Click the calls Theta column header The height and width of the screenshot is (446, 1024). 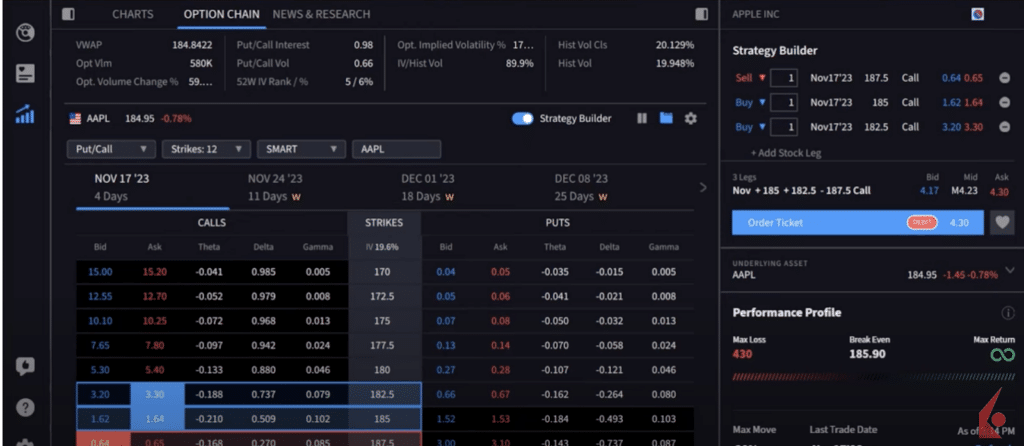click(x=209, y=247)
